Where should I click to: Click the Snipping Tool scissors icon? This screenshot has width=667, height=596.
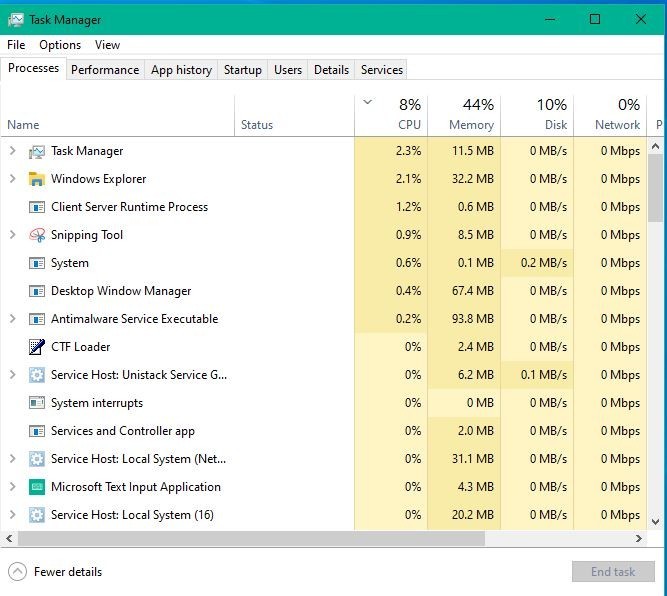pos(37,235)
